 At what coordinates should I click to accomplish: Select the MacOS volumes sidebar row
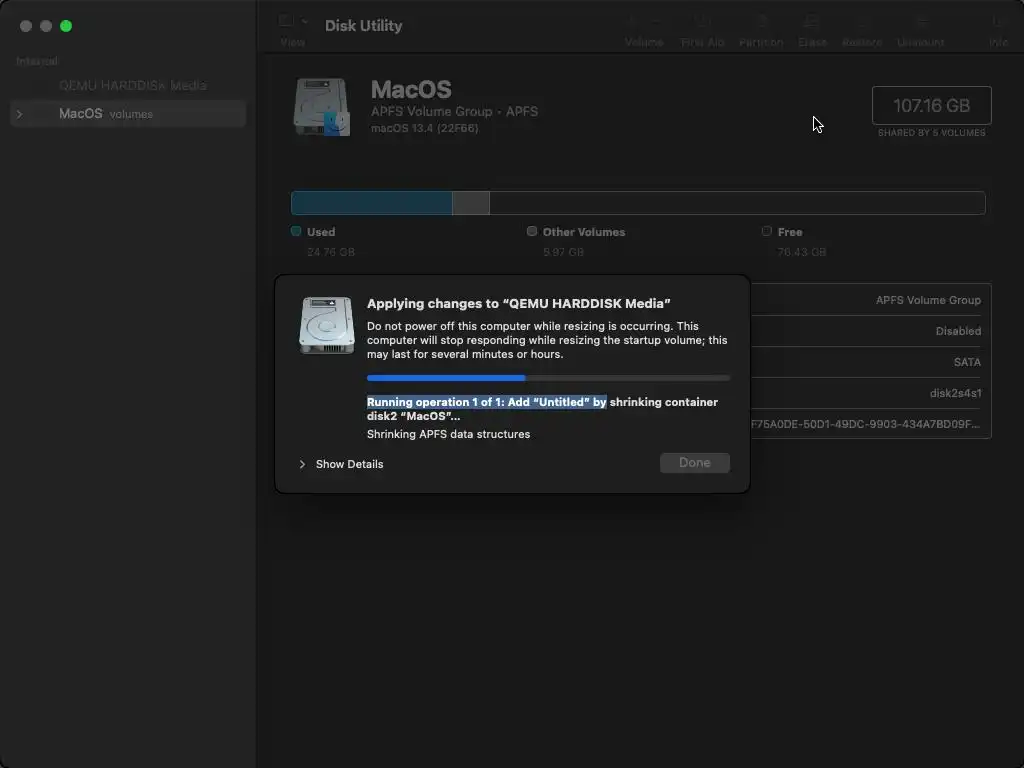[128, 114]
